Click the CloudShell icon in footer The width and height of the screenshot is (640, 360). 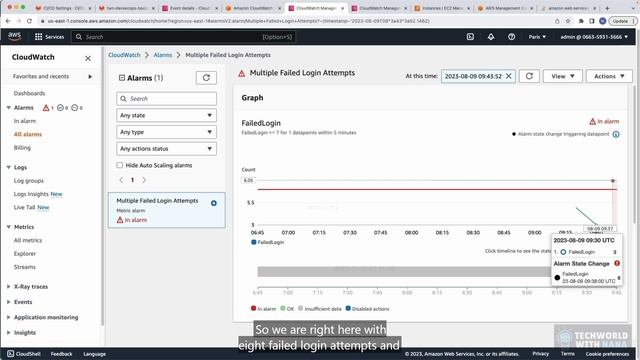click(11, 353)
